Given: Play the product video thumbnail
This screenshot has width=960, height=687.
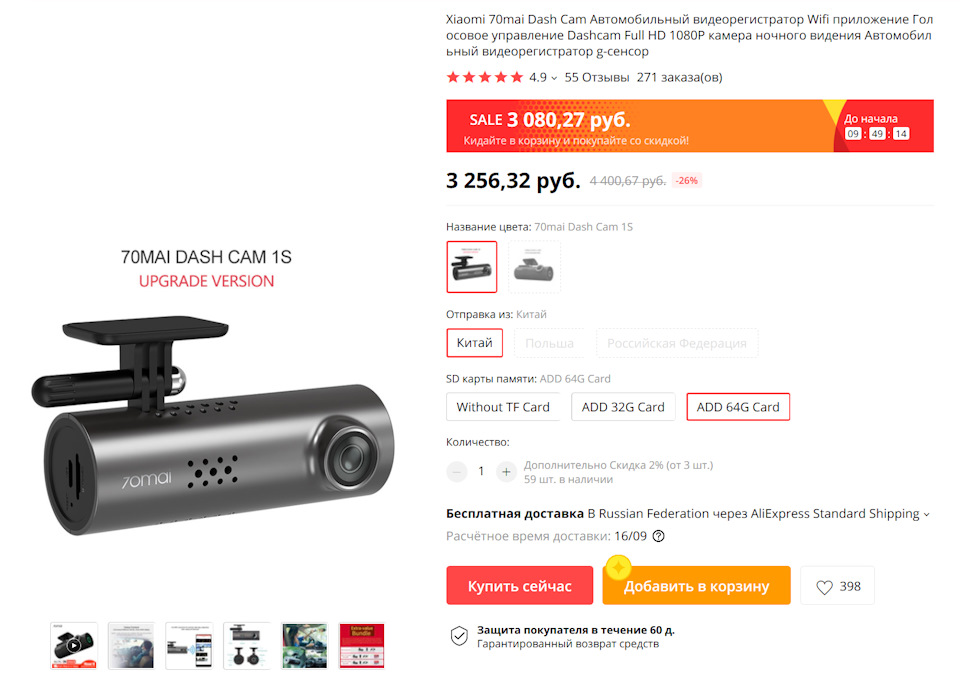Looking at the screenshot, I should pyautogui.click(x=74, y=645).
